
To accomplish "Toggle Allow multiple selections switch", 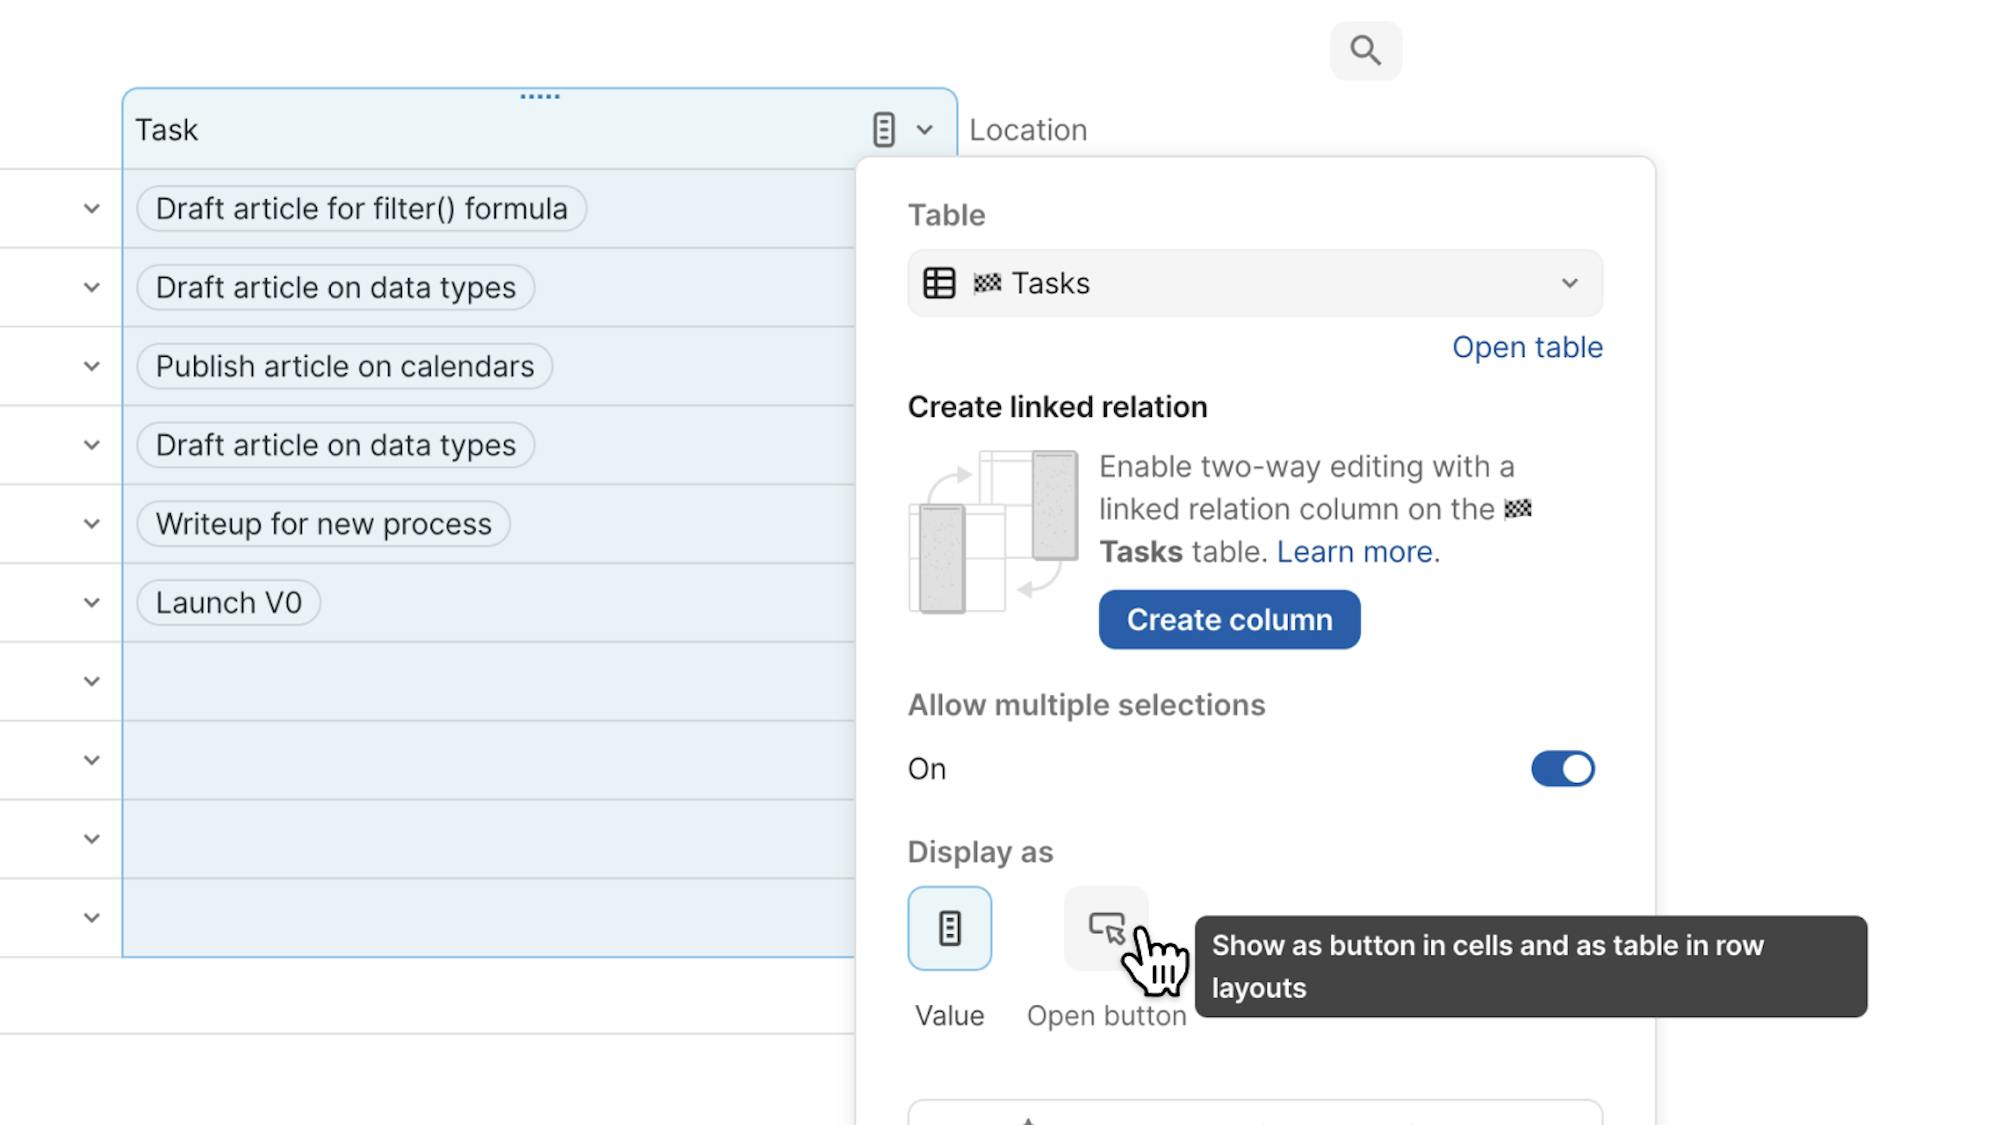I will (1562, 769).
